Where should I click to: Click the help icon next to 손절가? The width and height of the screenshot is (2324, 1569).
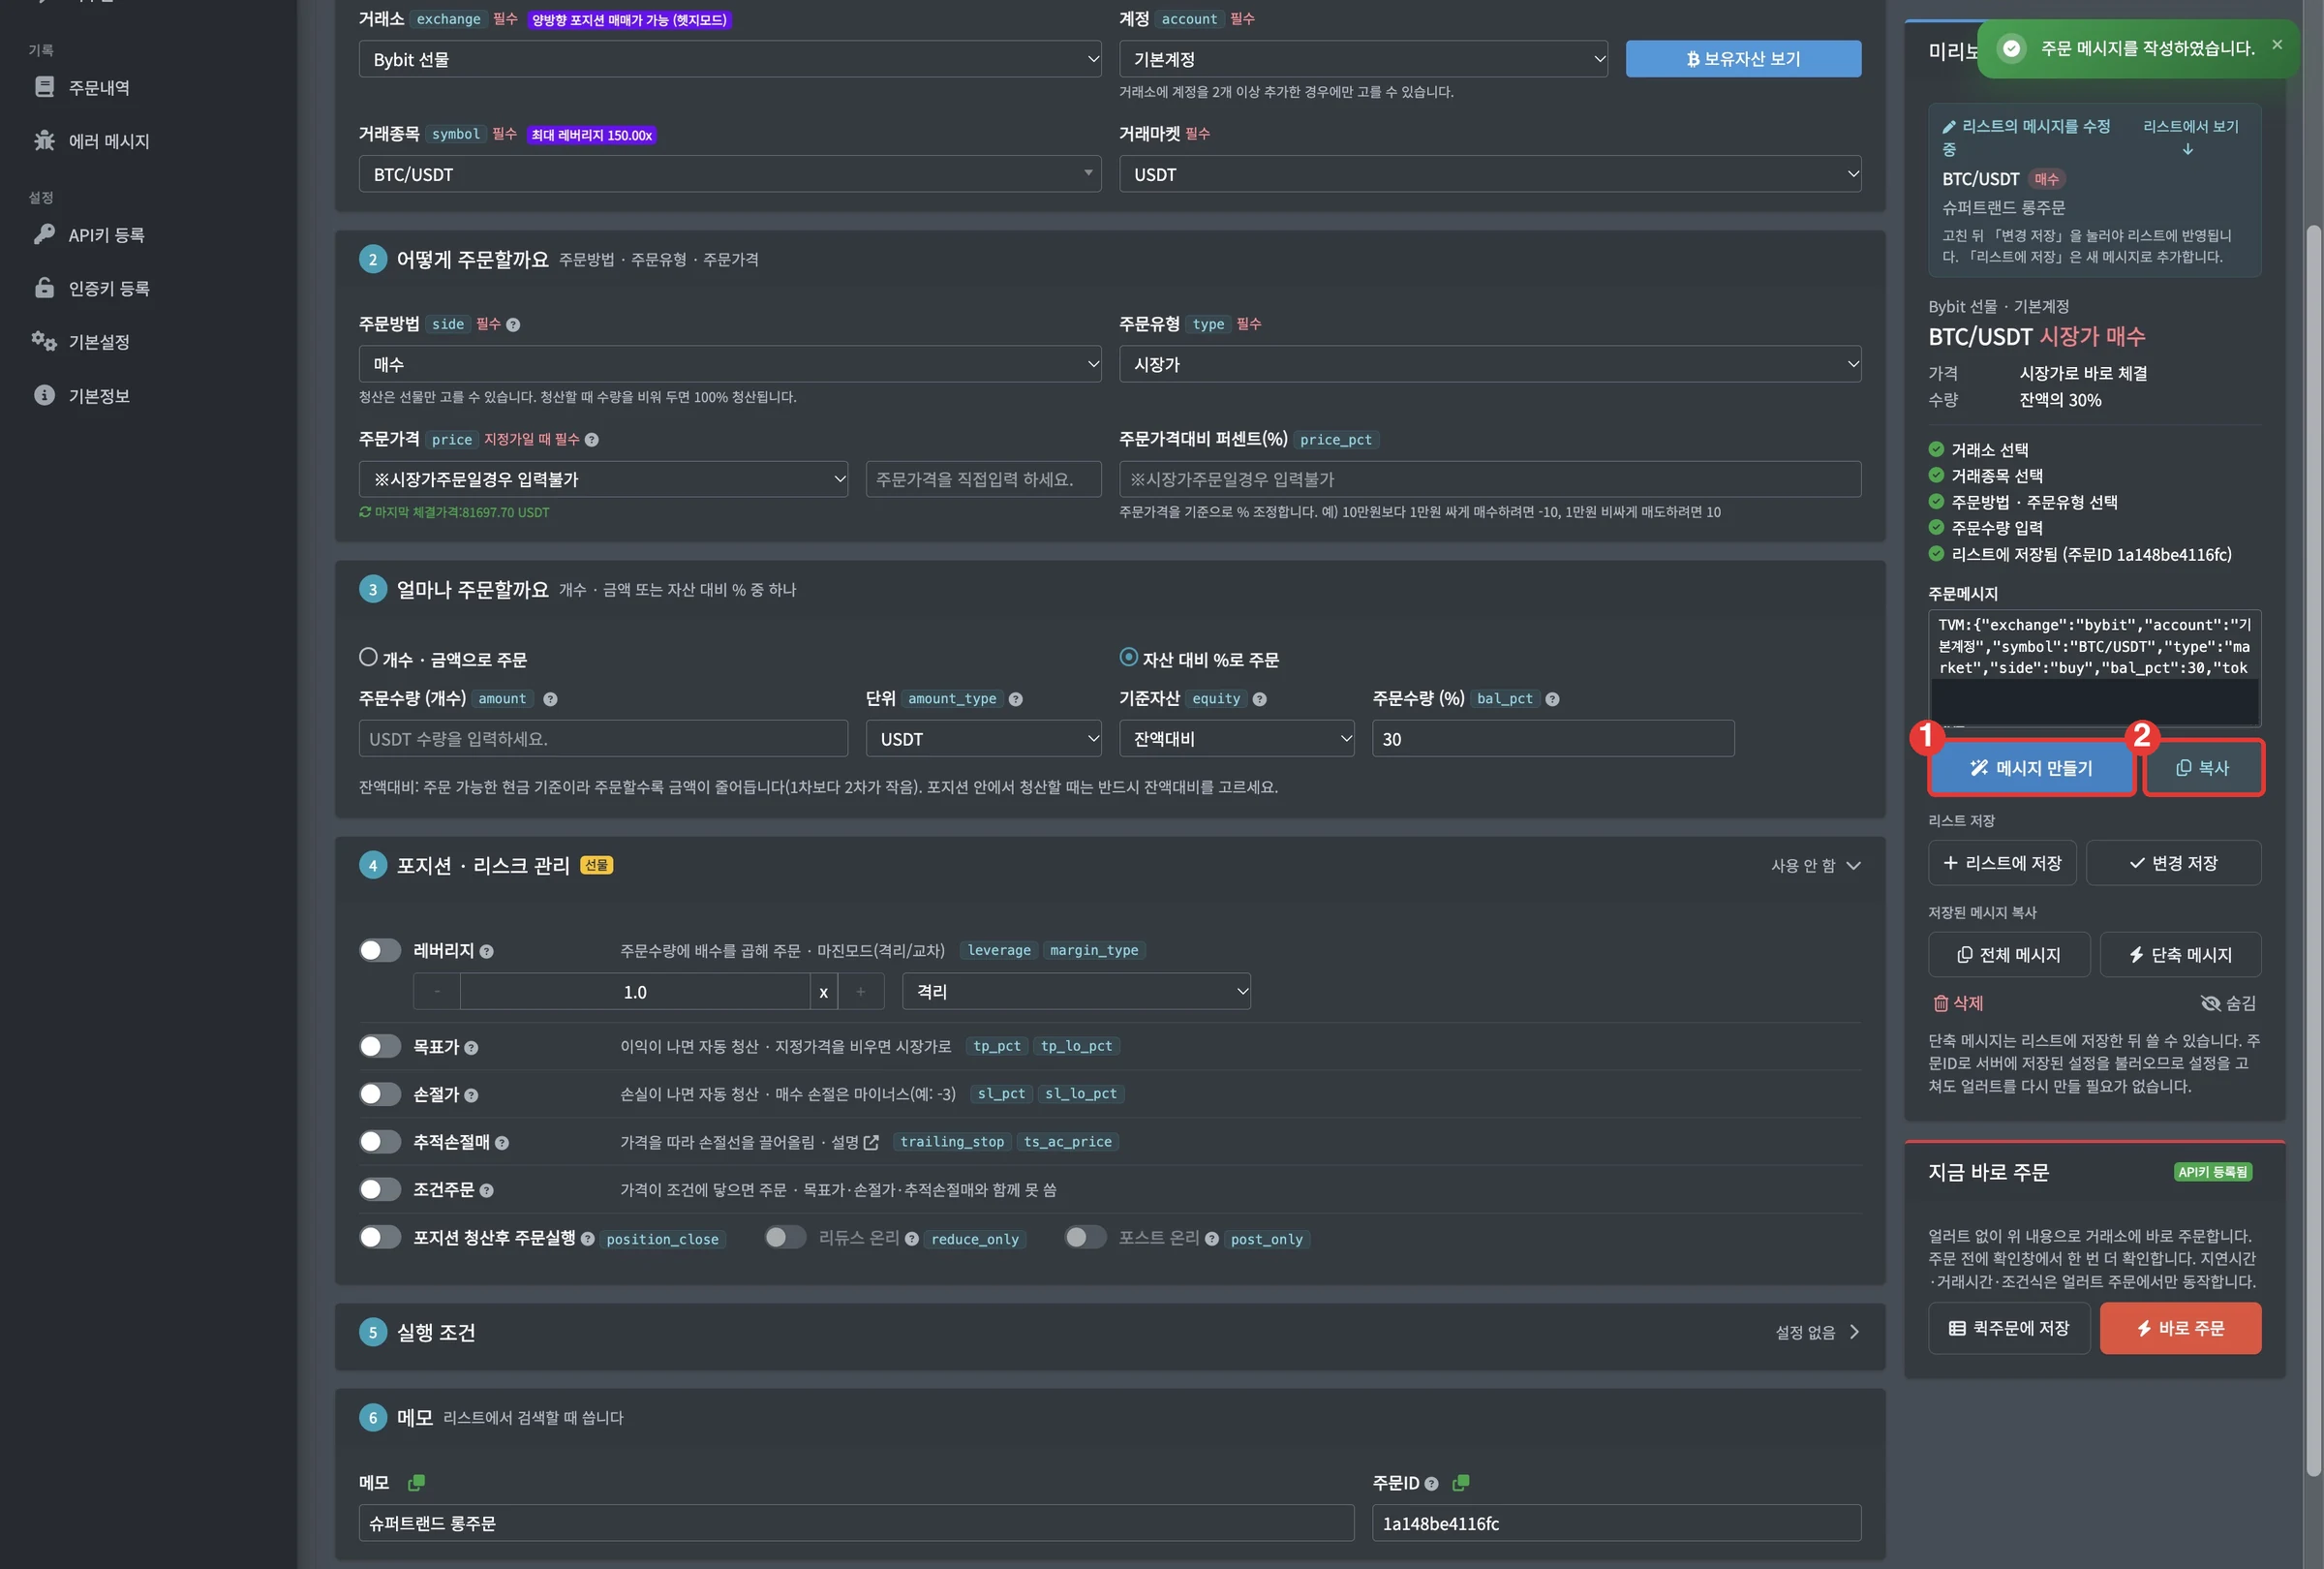point(471,1095)
